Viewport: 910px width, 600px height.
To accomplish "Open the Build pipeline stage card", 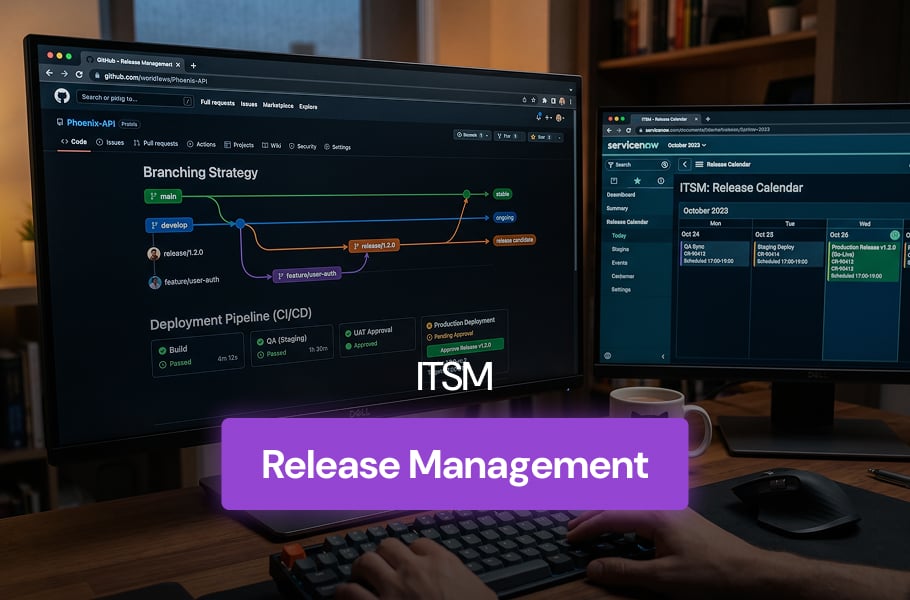I will 197,356.
